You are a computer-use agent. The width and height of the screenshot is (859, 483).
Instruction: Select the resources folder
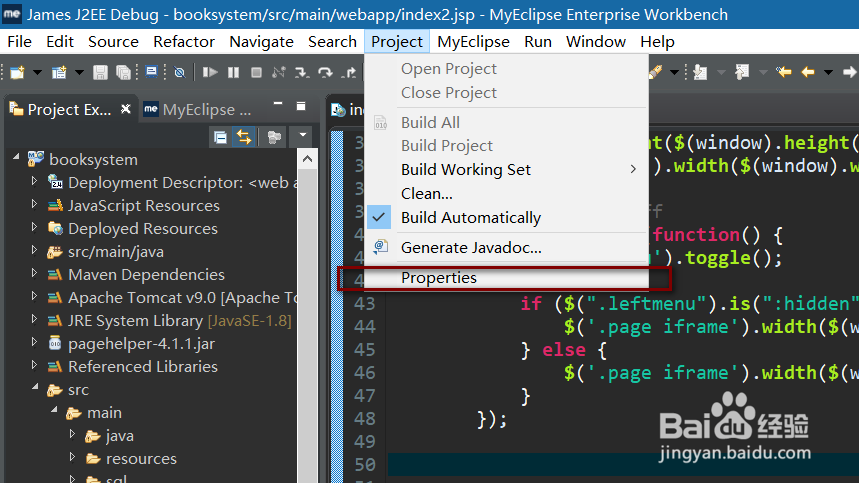tap(141, 458)
